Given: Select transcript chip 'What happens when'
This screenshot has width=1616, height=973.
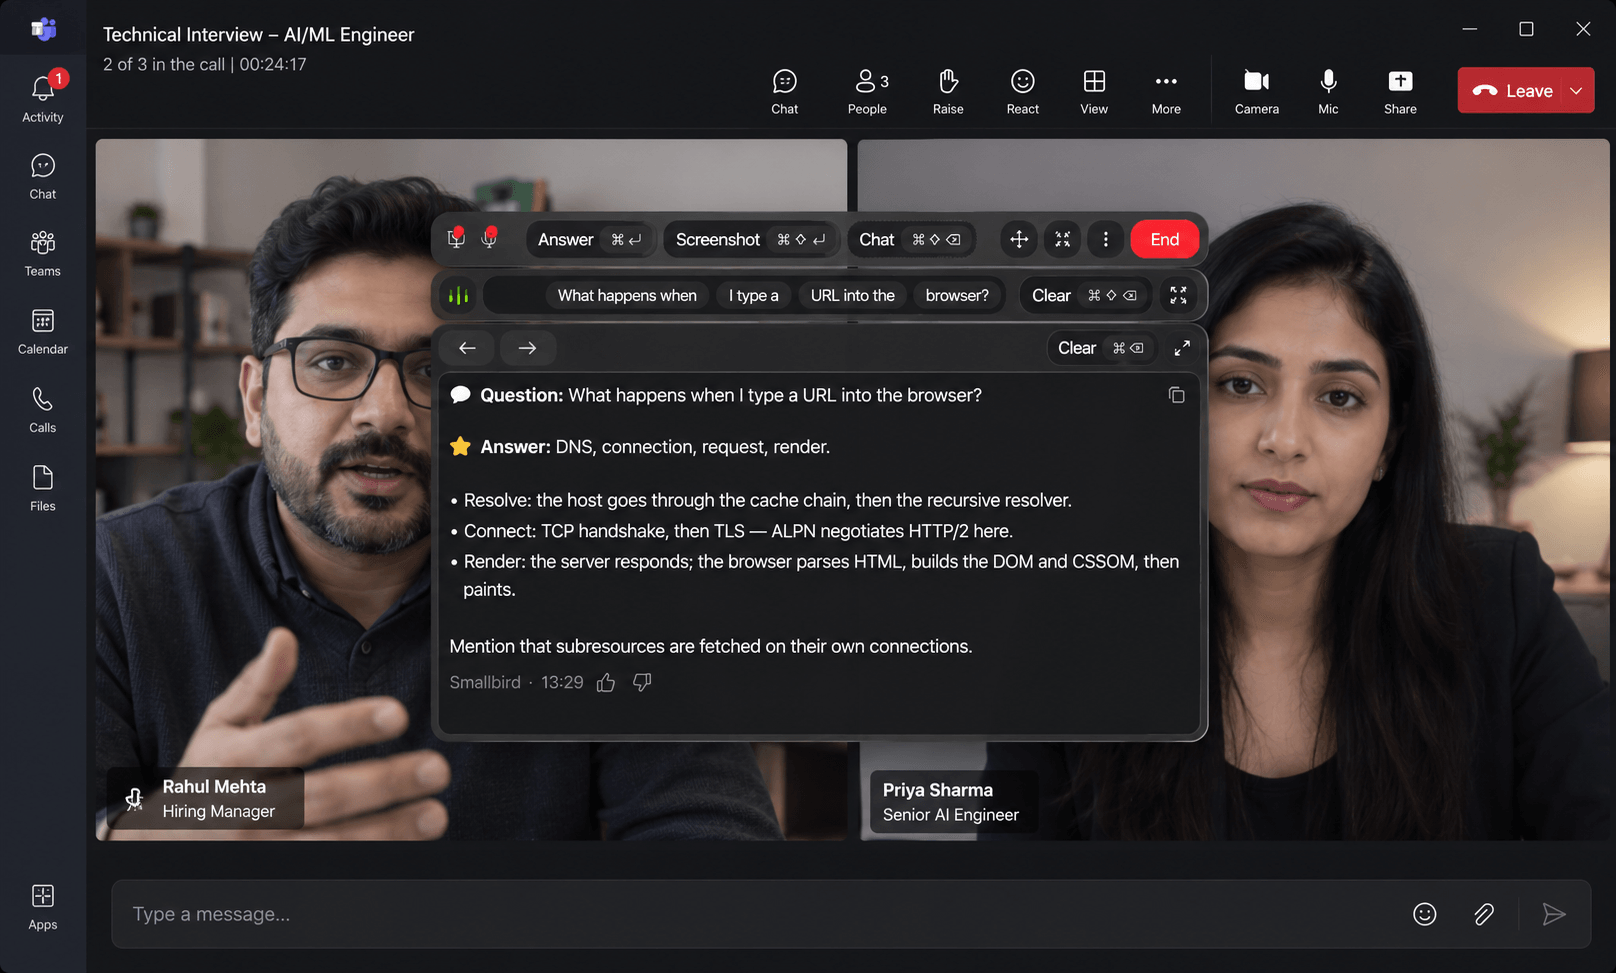Looking at the screenshot, I should click(x=627, y=295).
